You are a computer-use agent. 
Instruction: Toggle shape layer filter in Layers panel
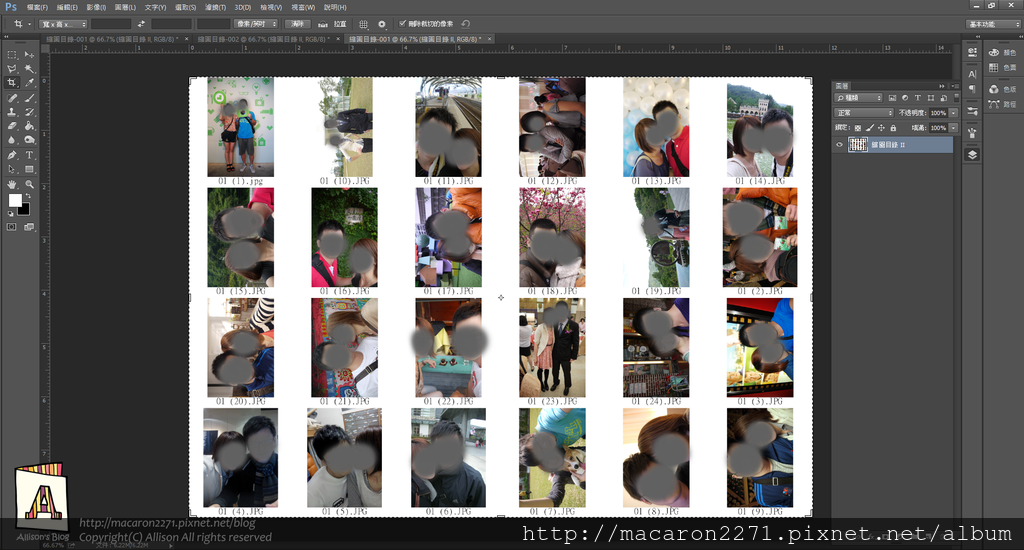tap(931, 98)
